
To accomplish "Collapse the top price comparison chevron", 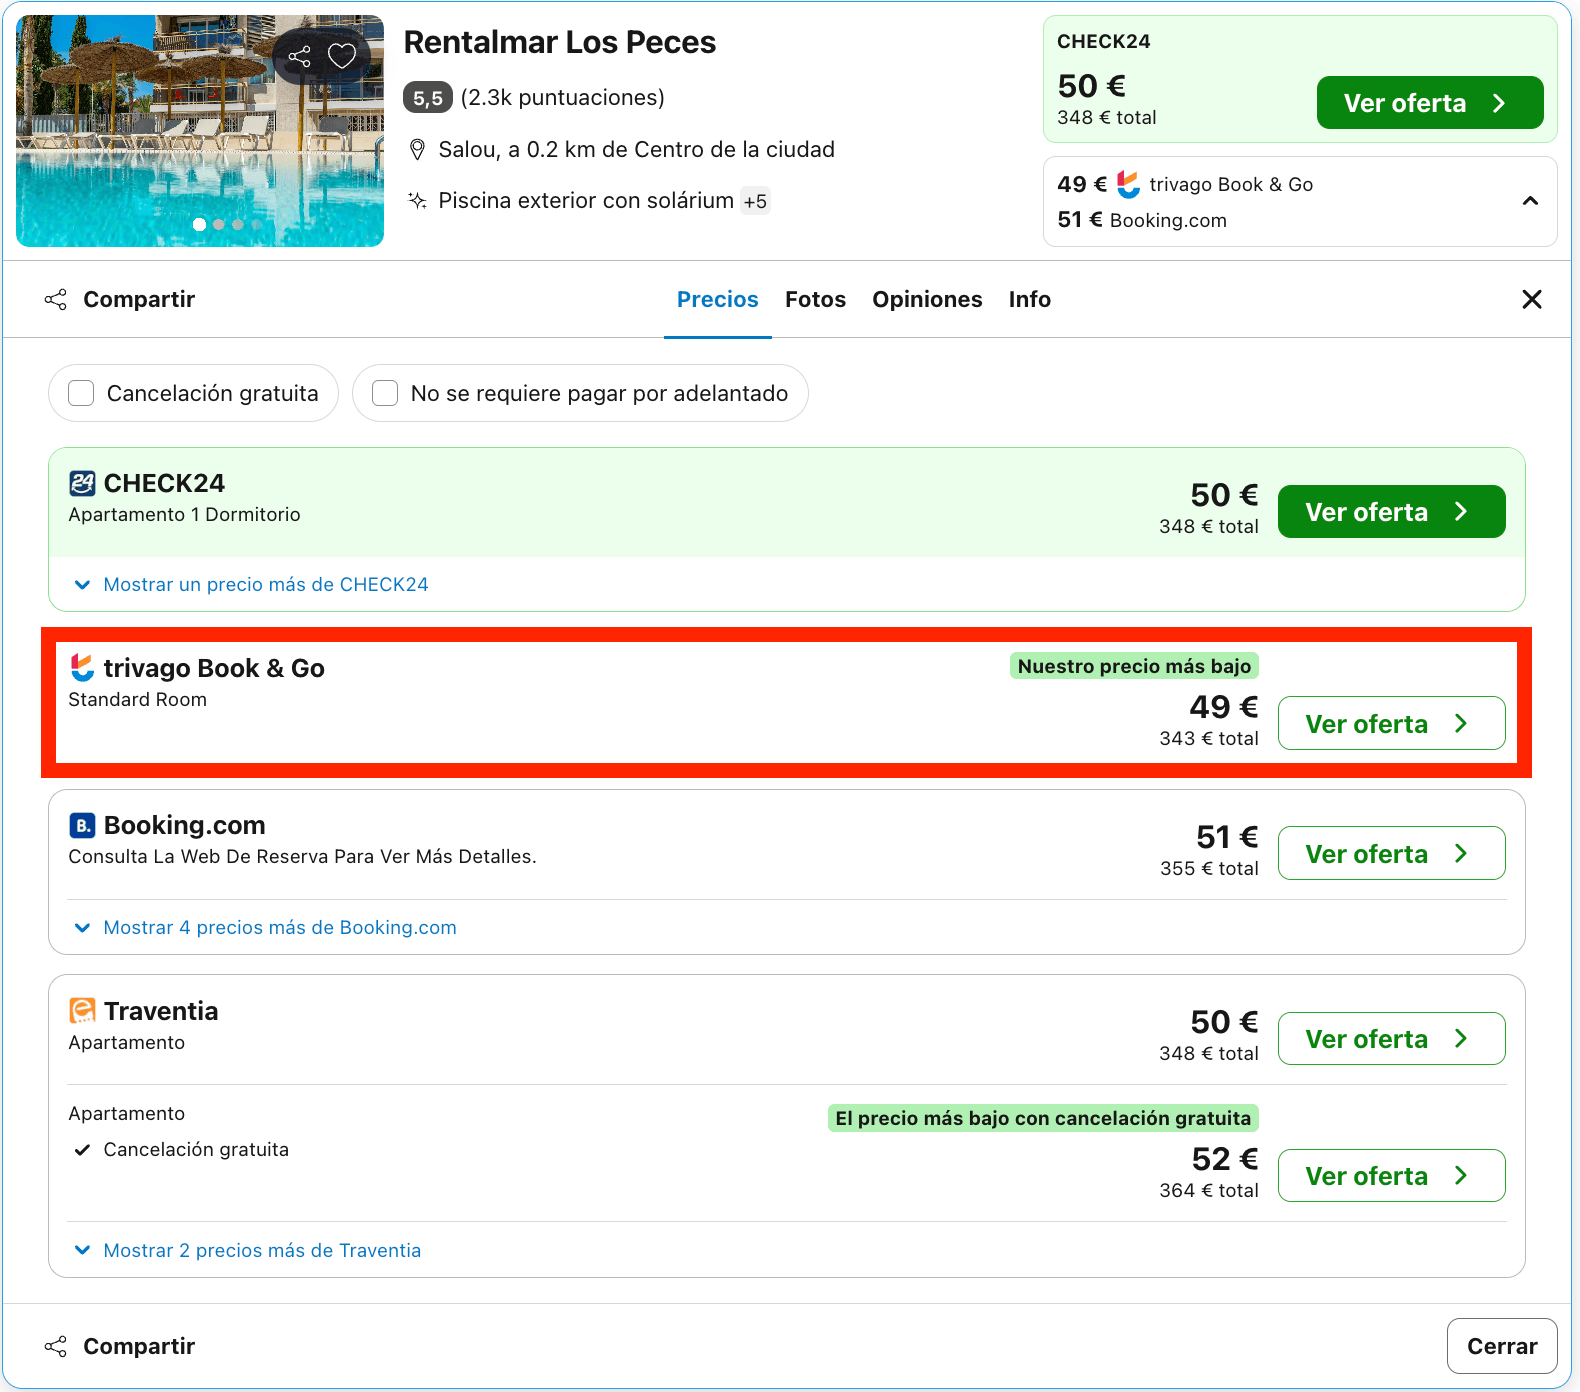I will pos(1530,201).
